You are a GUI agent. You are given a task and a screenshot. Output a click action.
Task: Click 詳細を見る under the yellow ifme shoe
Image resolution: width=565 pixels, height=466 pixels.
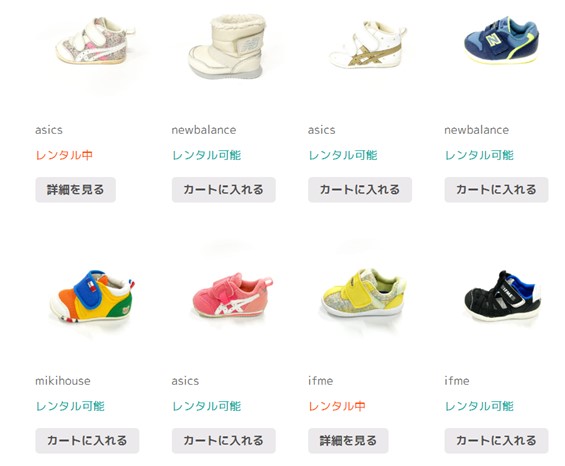(x=348, y=440)
